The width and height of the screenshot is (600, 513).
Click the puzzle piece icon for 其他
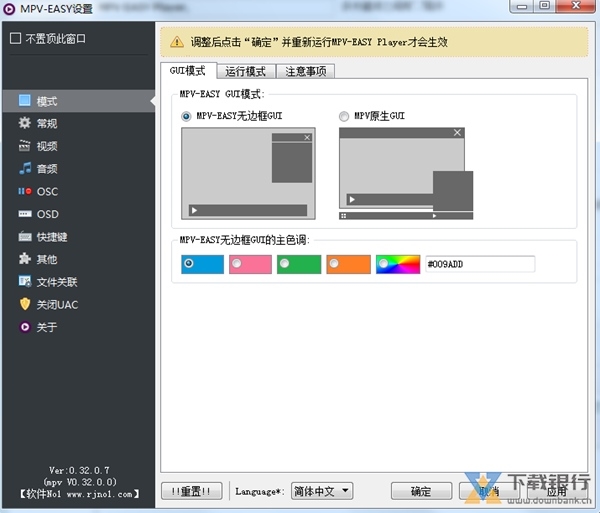[x=24, y=259]
